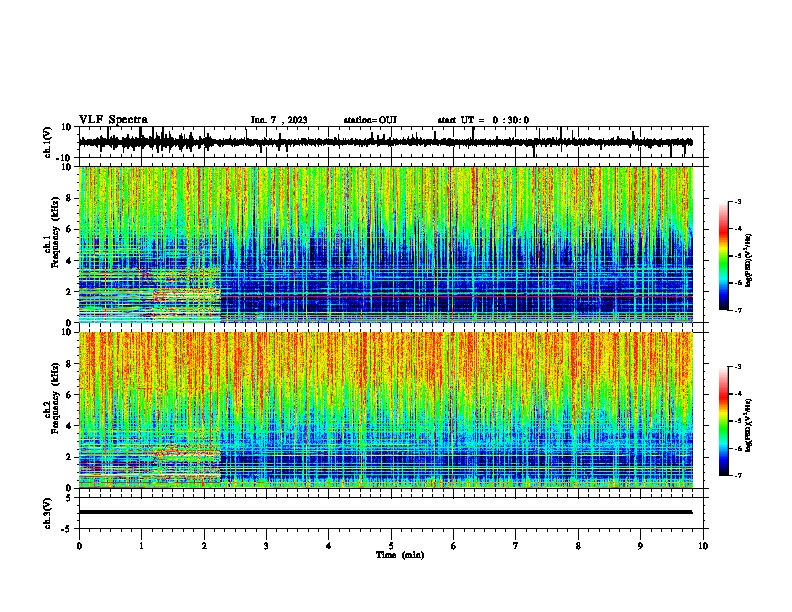
Task: Click the ch.3 flat black signal line
Action: point(385,512)
